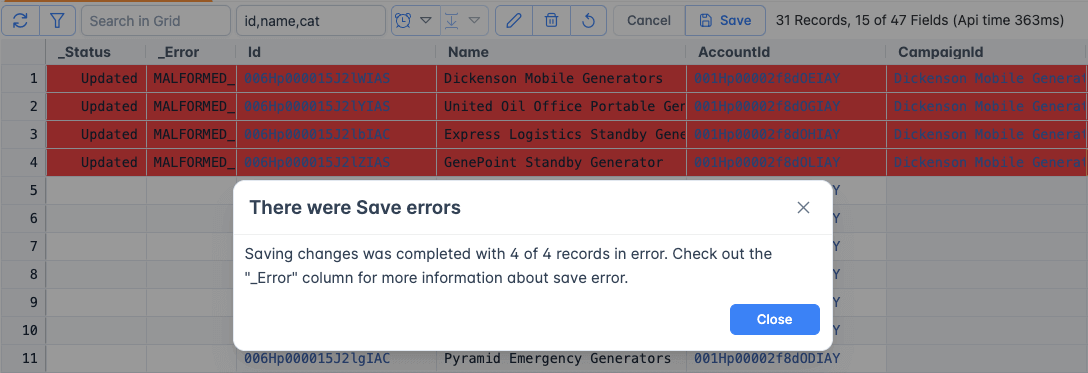
Task: Click the download-to-line export icon
Action: 451,21
